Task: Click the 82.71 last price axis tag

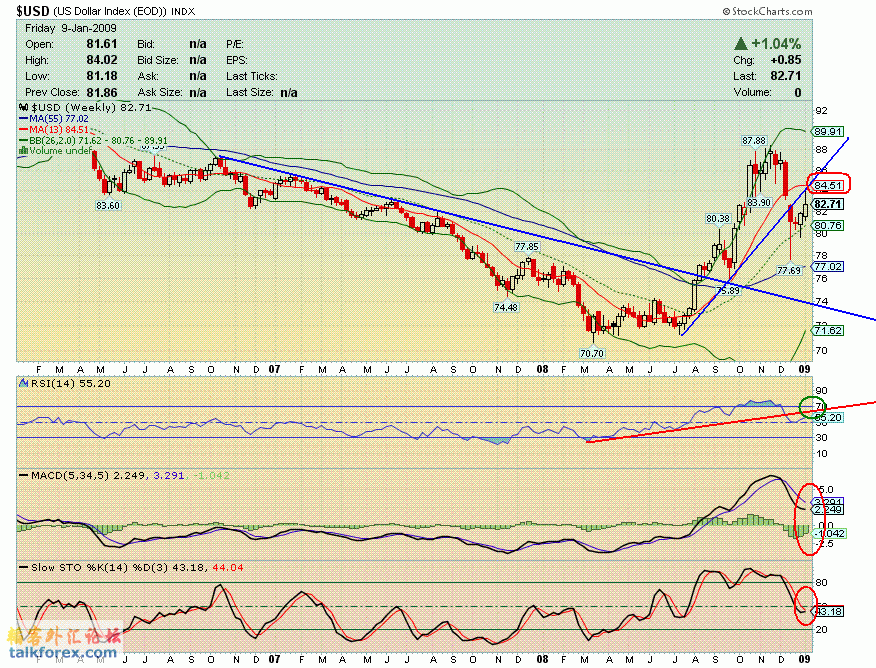Action: point(827,204)
